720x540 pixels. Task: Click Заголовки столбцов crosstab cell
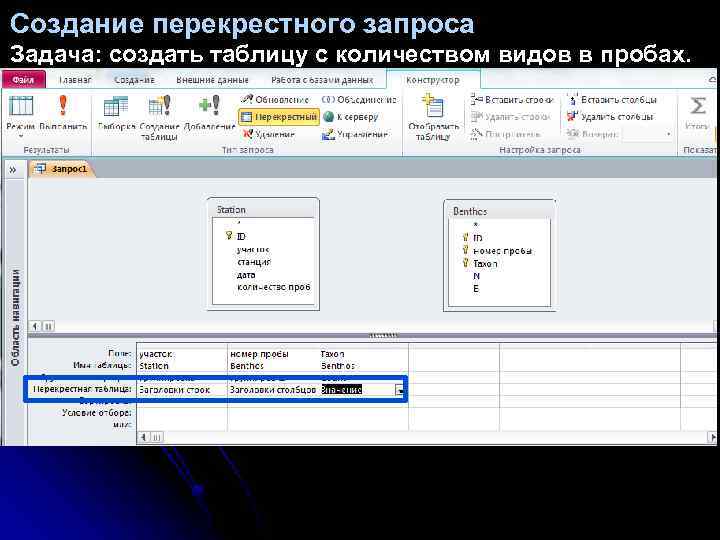point(273,389)
